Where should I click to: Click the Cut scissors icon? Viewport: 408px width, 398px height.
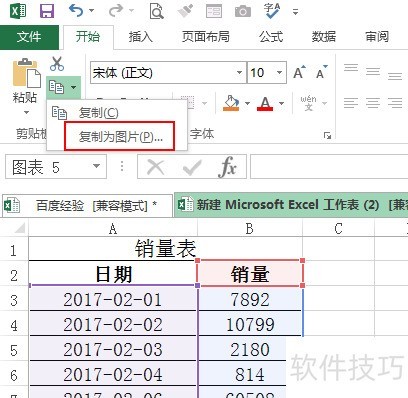[57, 64]
